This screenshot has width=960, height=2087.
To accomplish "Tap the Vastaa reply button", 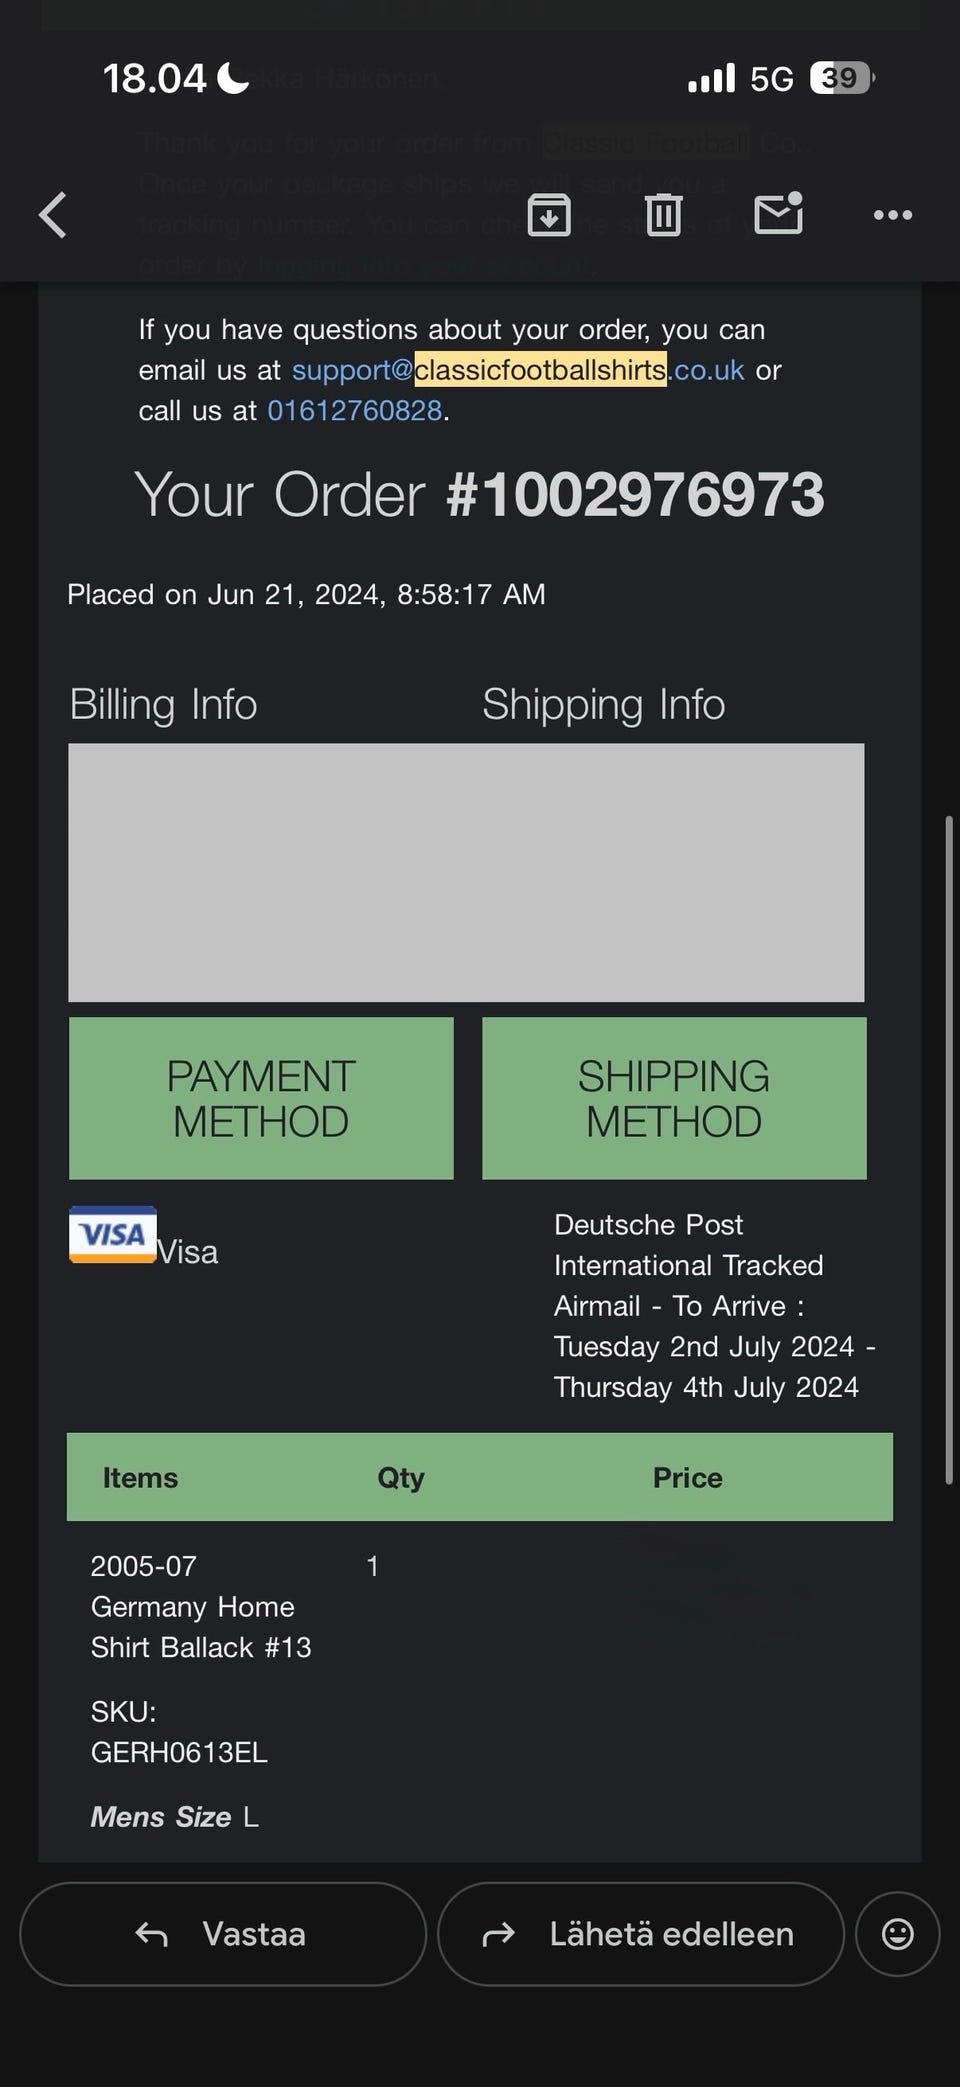I will 223,1934.
